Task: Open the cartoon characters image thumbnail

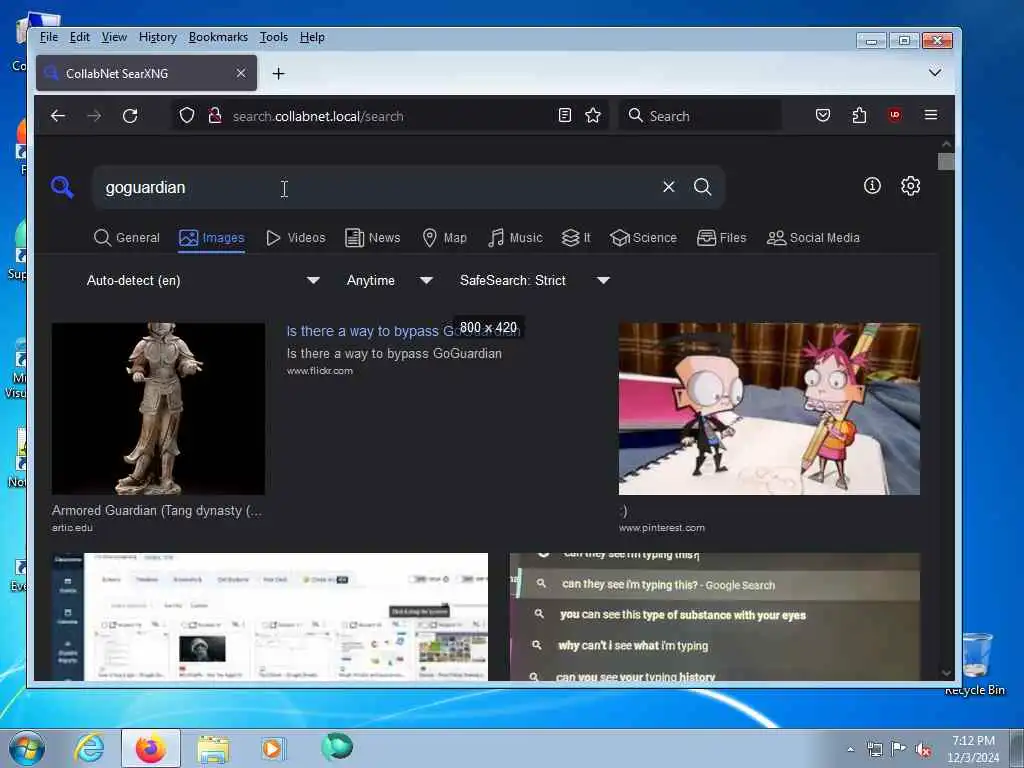Action: (x=769, y=408)
